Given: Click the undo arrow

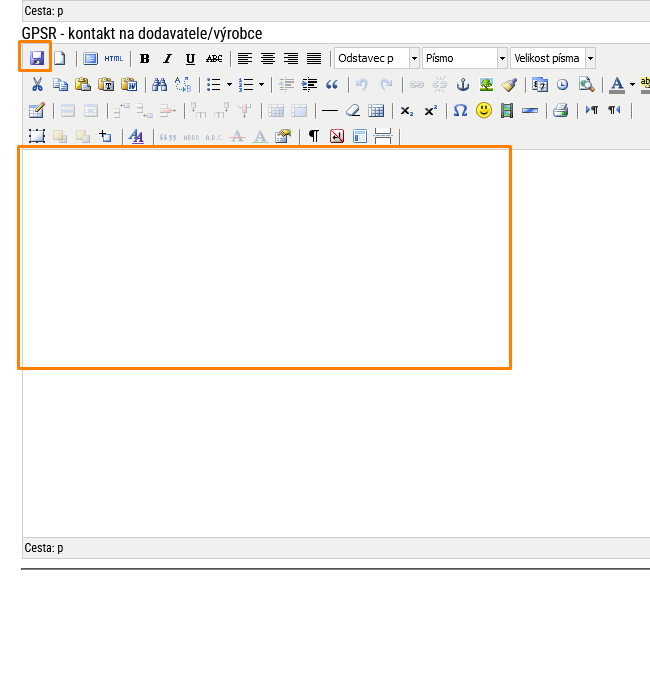Looking at the screenshot, I should [x=362, y=84].
